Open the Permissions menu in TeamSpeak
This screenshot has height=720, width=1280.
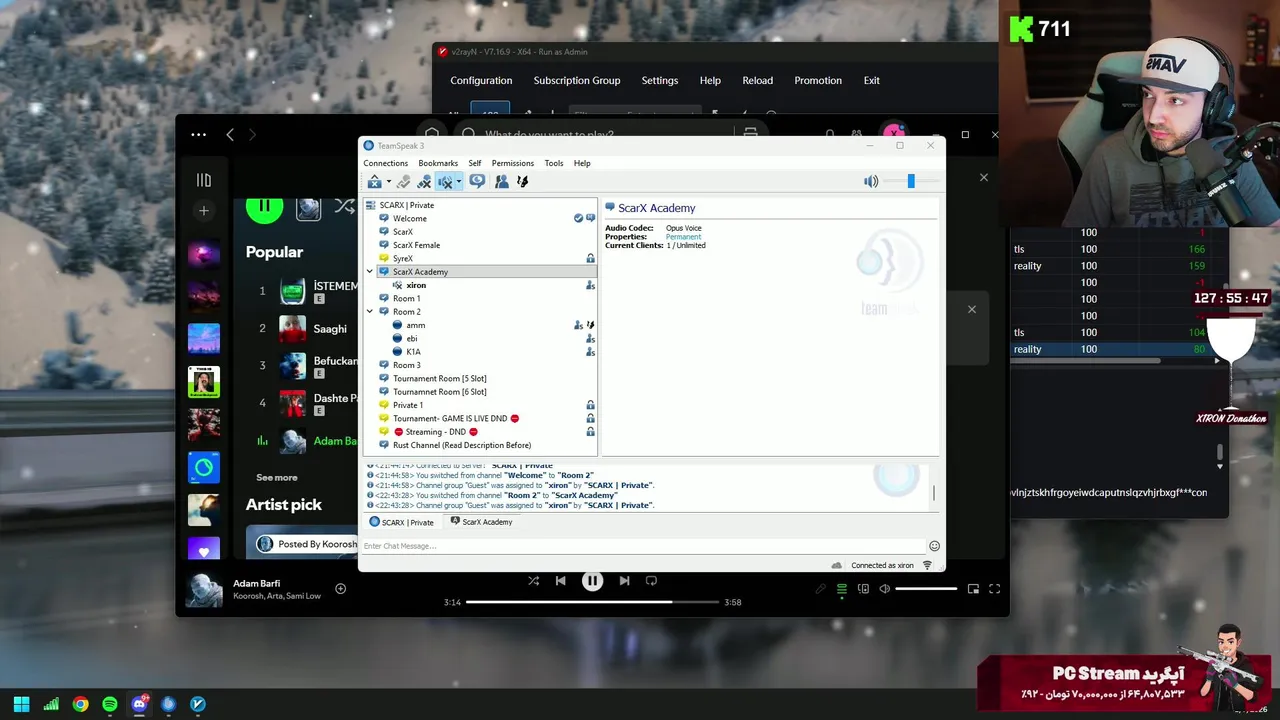point(512,163)
